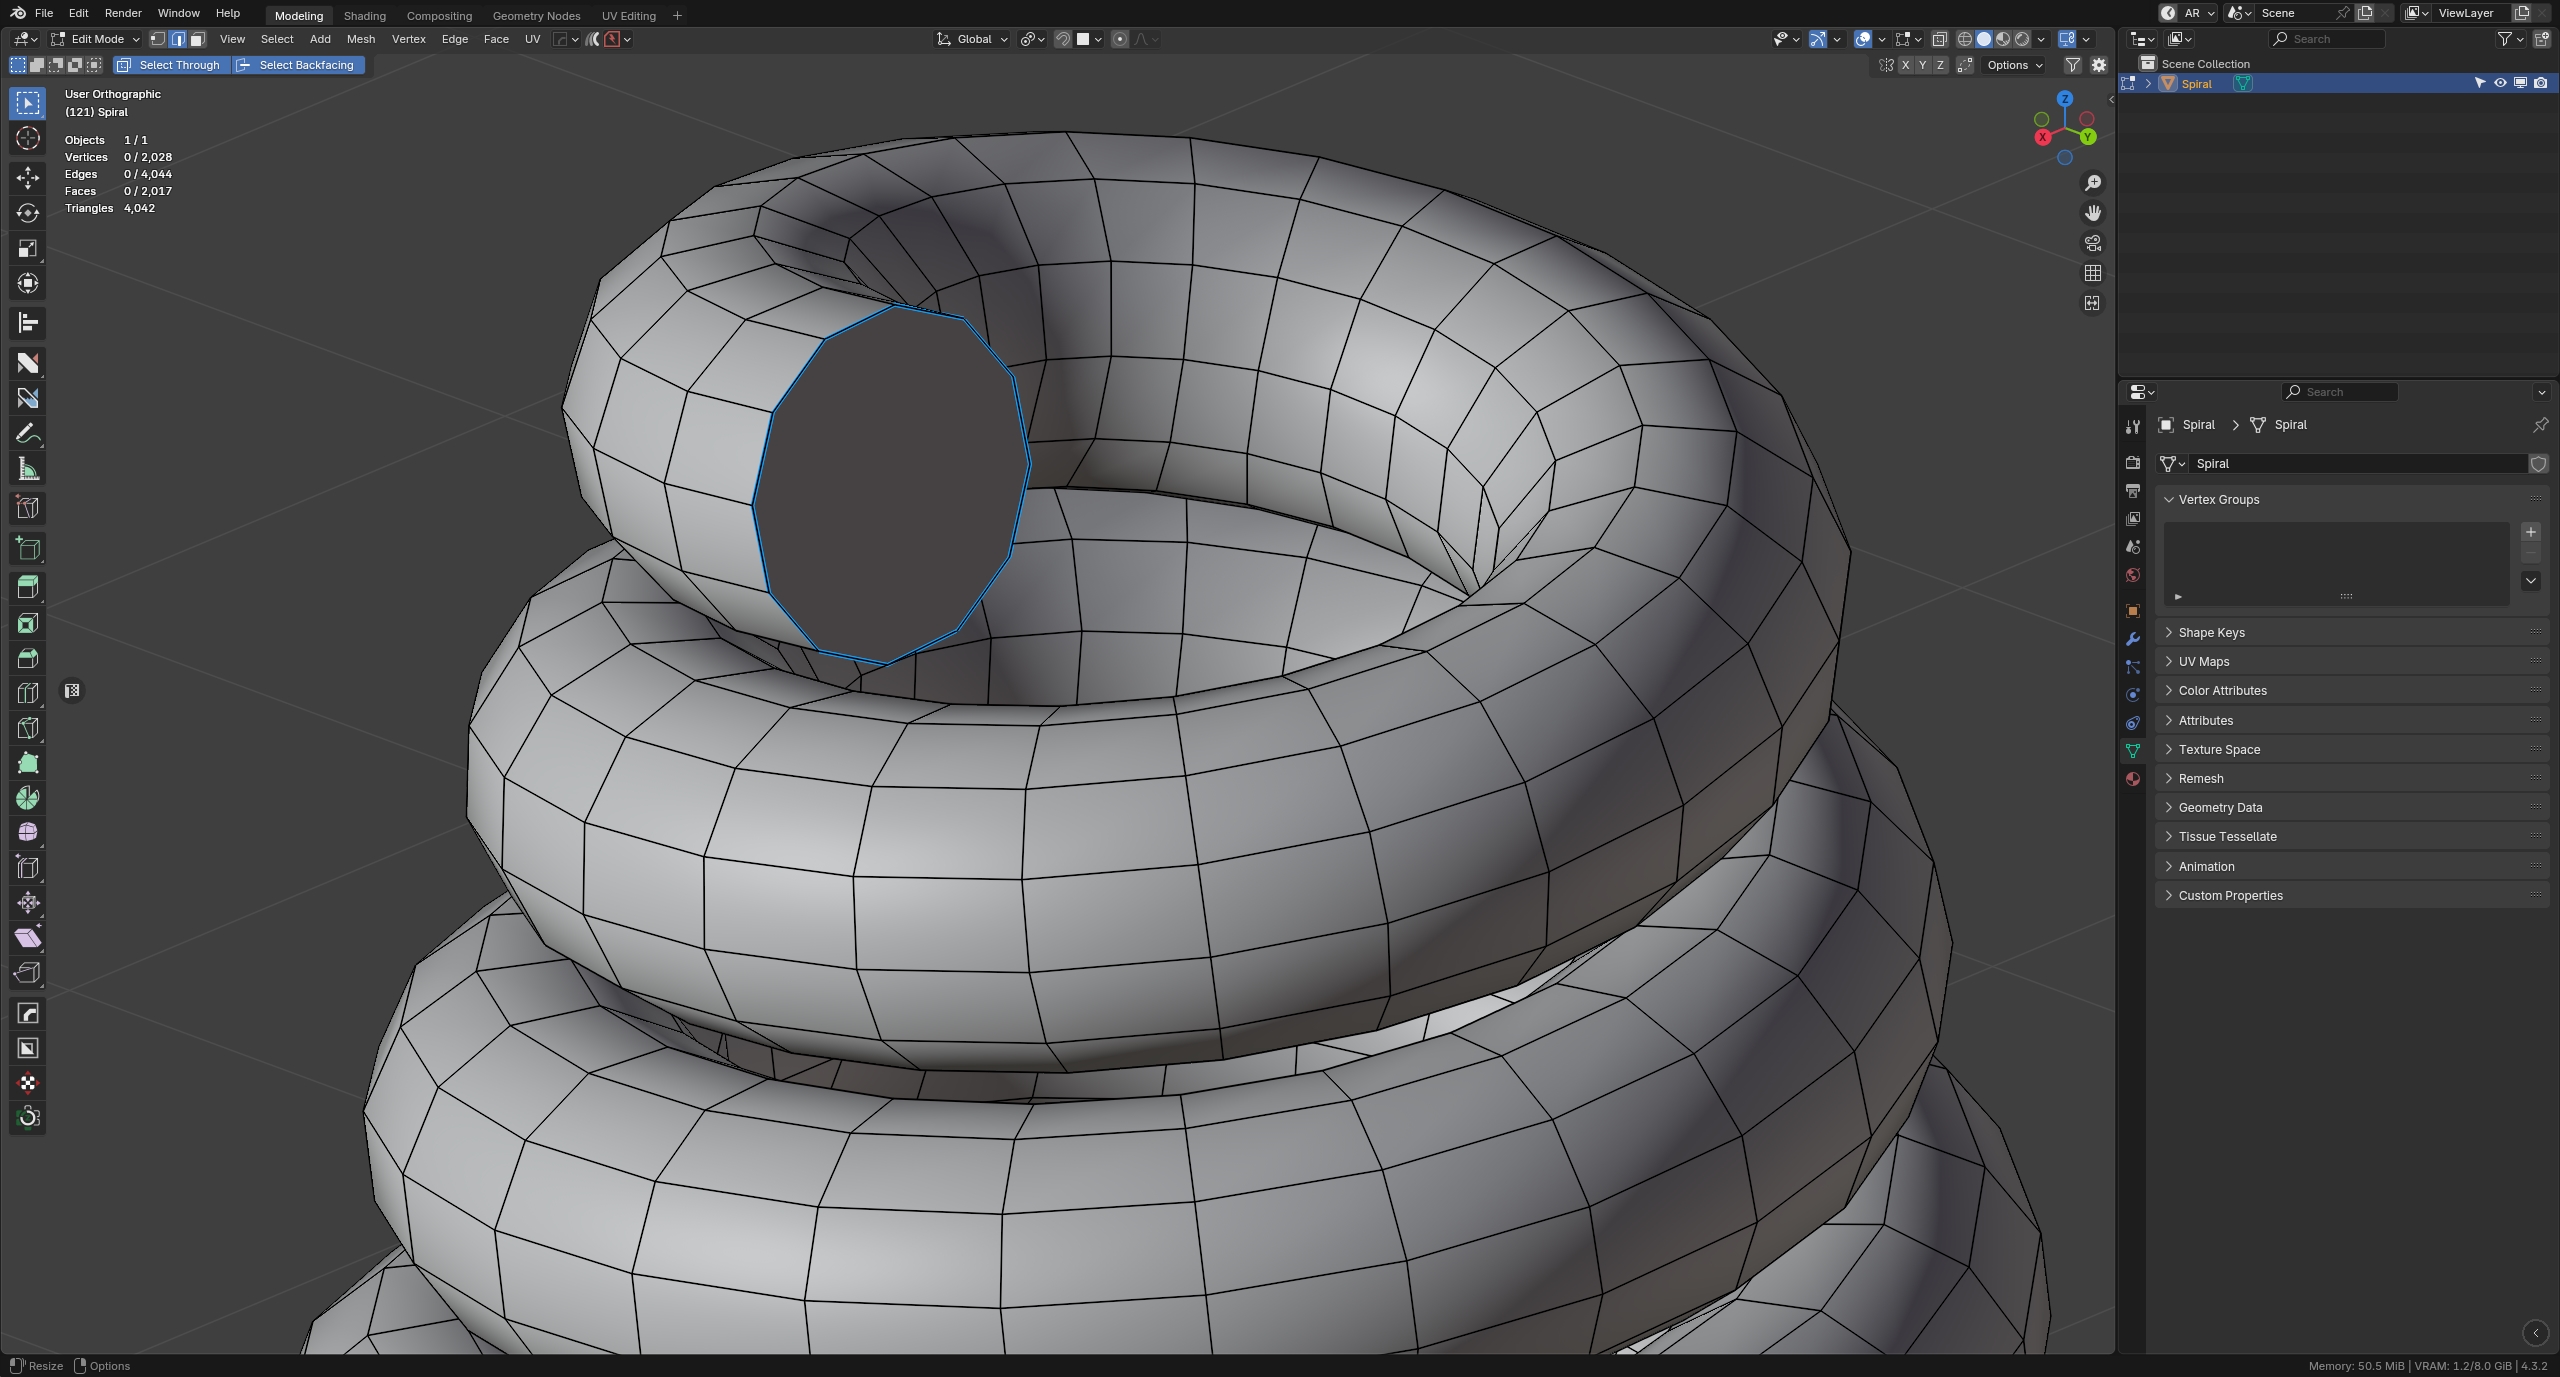This screenshot has width=2560, height=1377.
Task: Toggle Select Backfacing option
Action: (x=299, y=65)
